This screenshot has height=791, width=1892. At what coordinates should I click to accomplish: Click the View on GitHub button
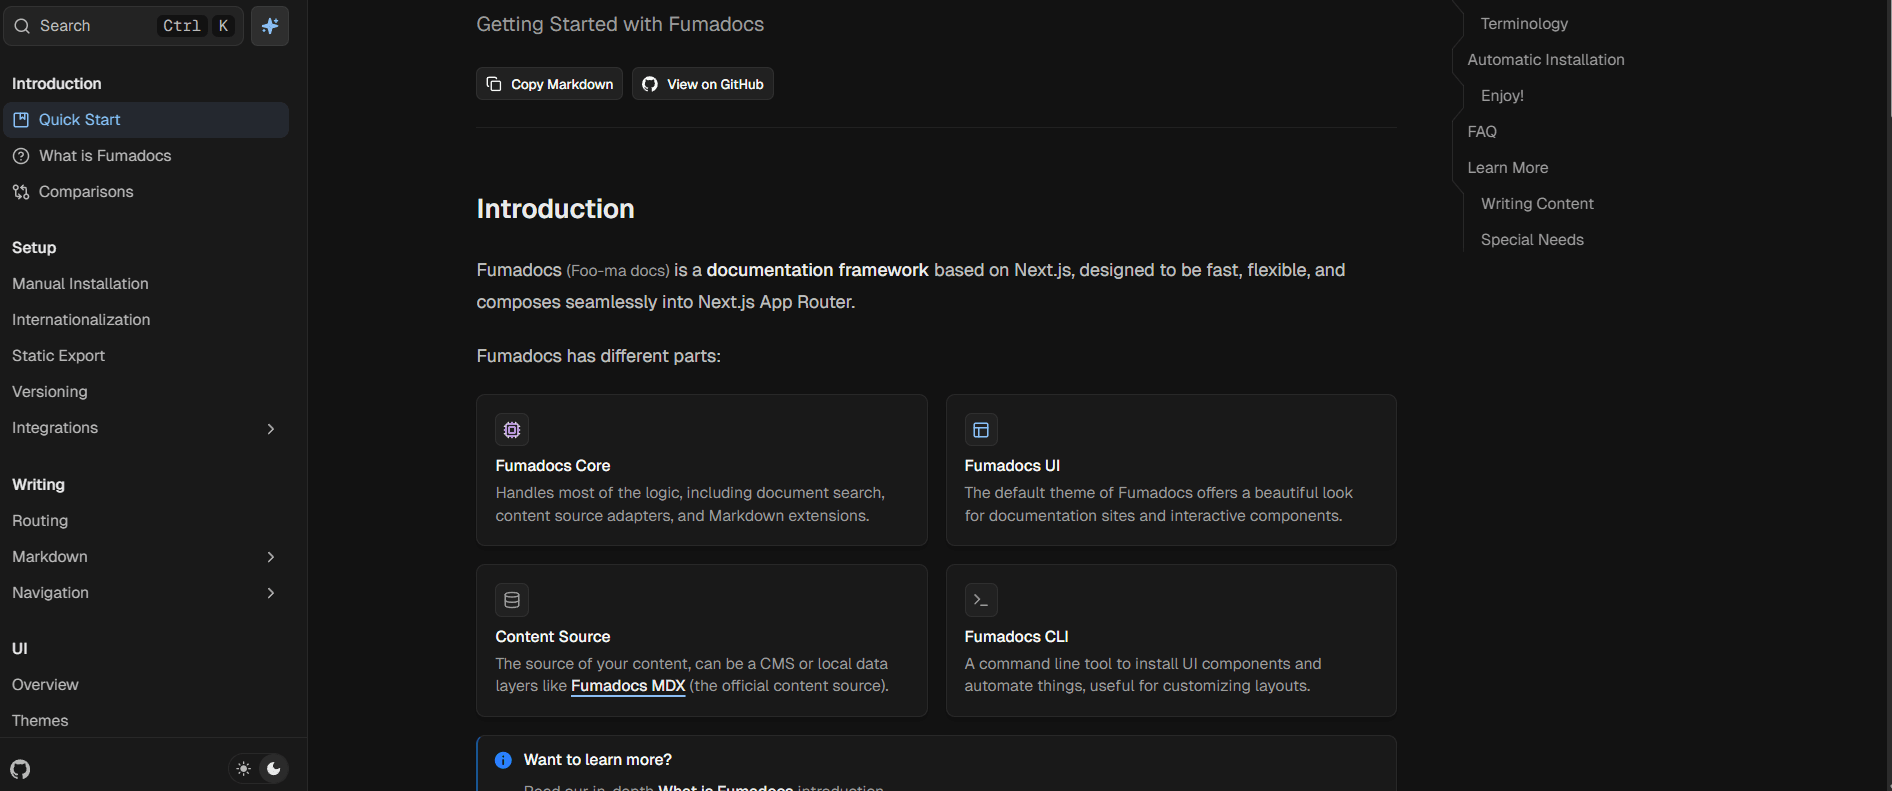click(x=703, y=84)
